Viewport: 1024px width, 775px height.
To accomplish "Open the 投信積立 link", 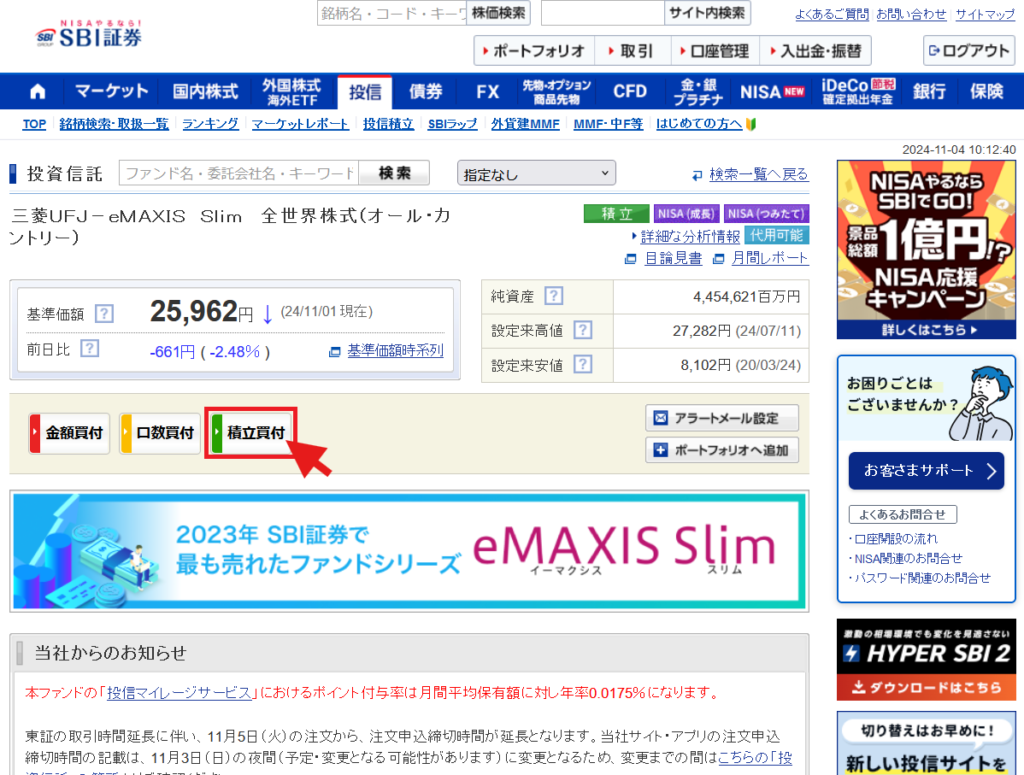I will pos(389,123).
